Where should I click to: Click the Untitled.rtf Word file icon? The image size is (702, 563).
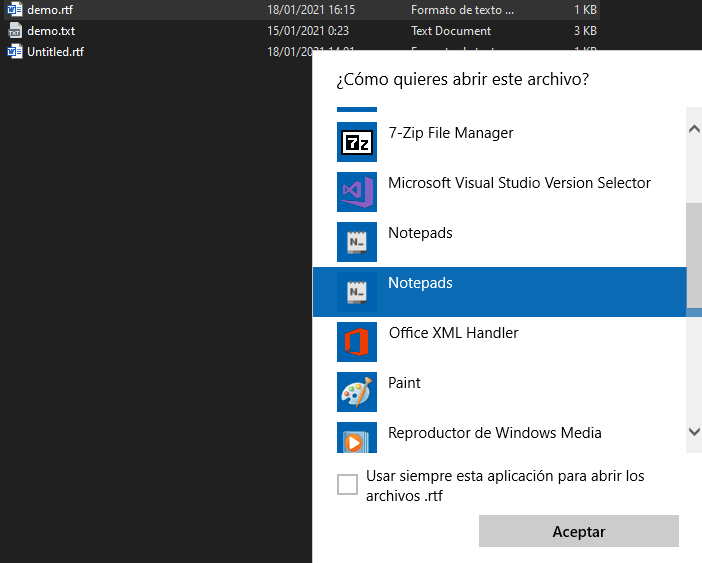click(15, 51)
